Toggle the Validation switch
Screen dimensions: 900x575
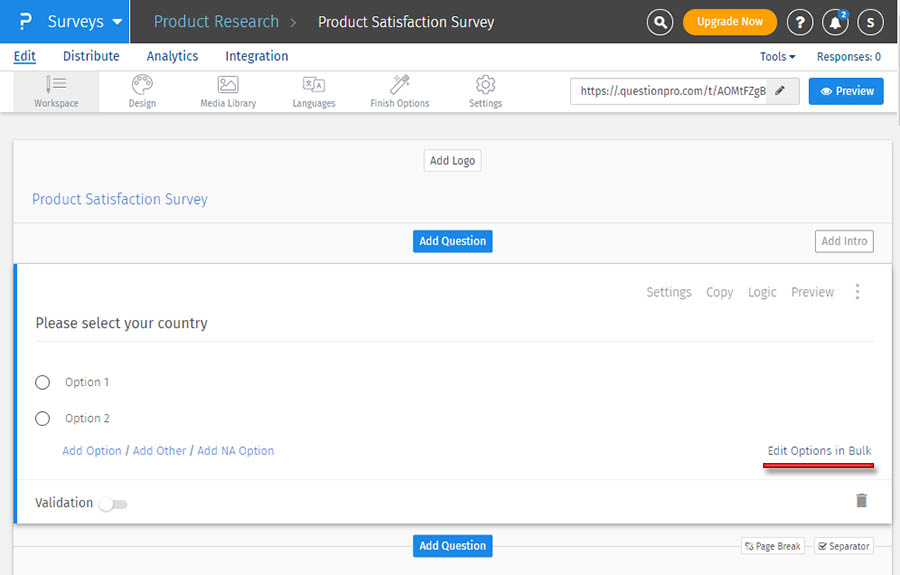point(113,504)
